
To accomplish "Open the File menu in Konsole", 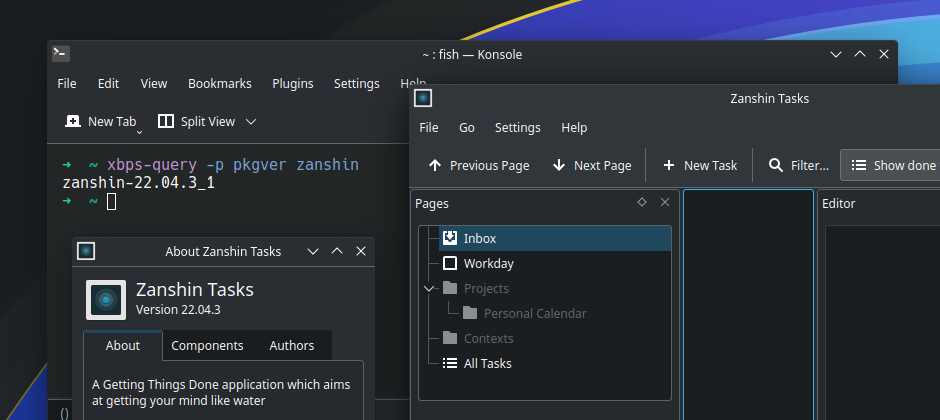I will 67,84.
